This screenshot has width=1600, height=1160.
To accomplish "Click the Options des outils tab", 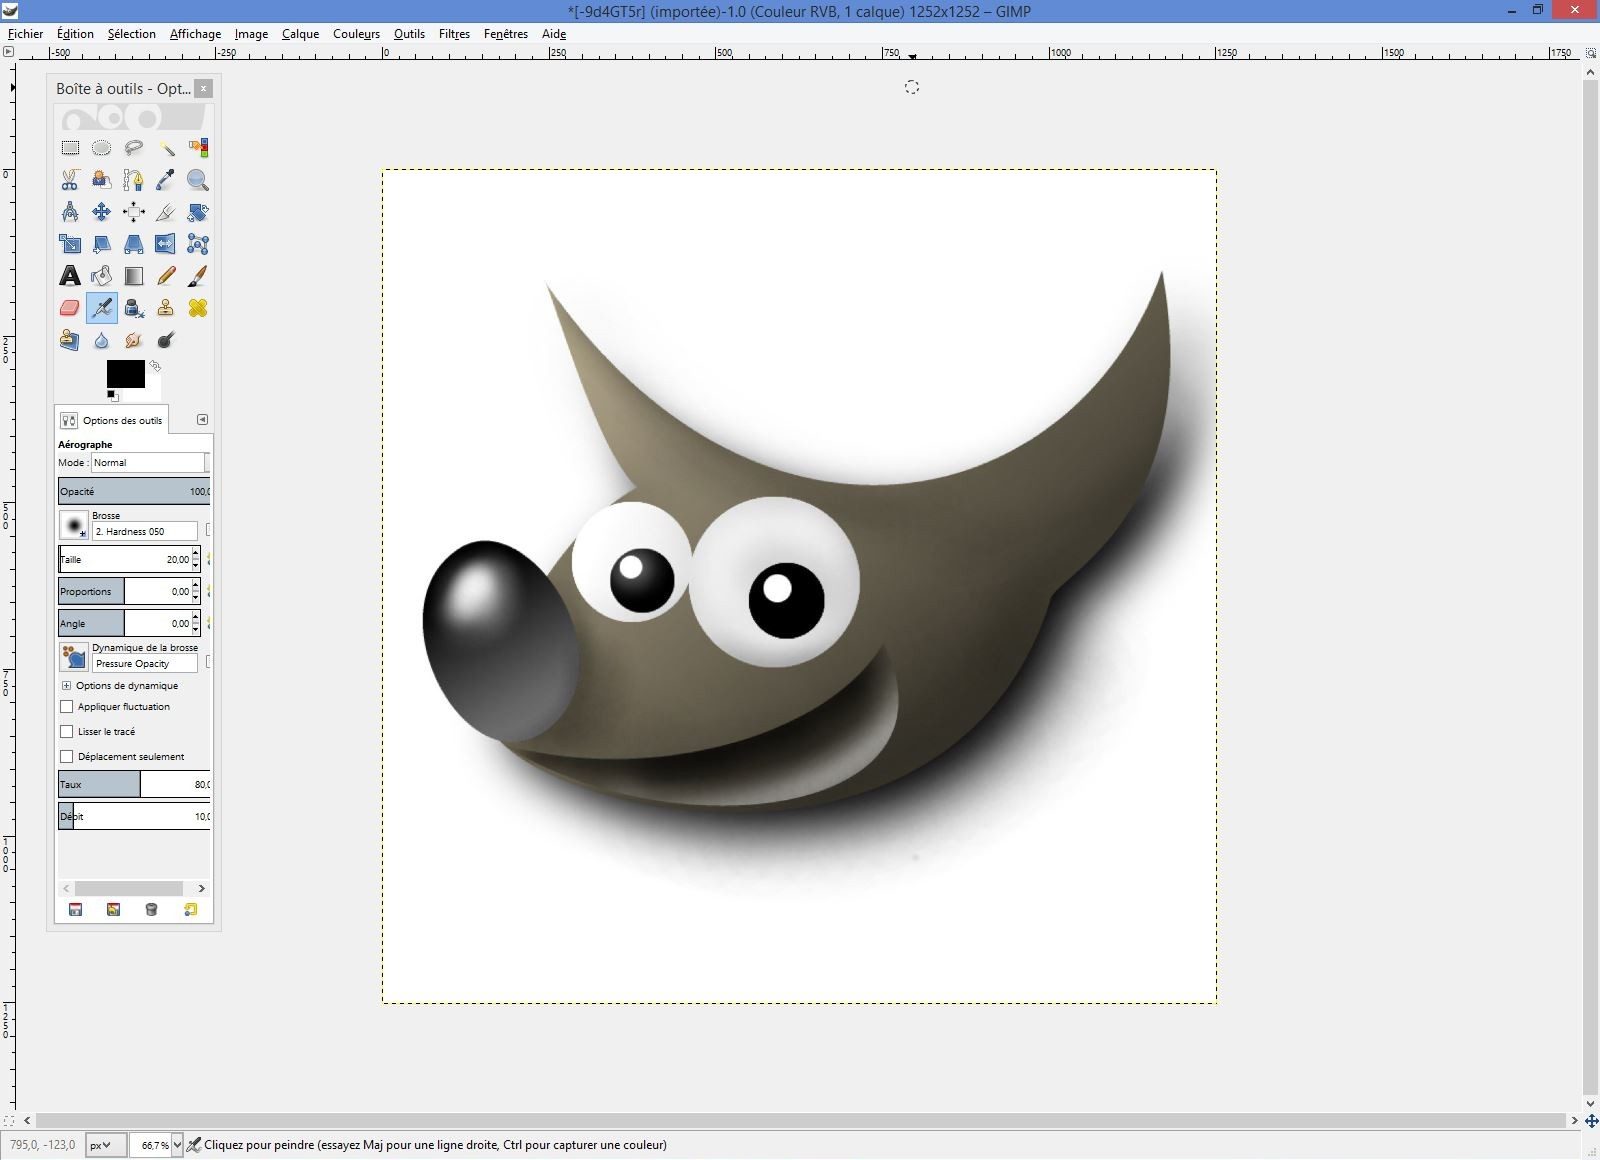I will tap(112, 420).
